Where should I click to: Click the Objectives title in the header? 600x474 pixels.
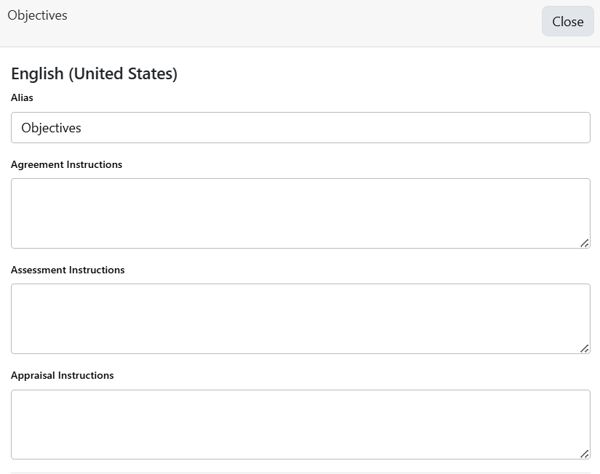[x=37, y=16]
